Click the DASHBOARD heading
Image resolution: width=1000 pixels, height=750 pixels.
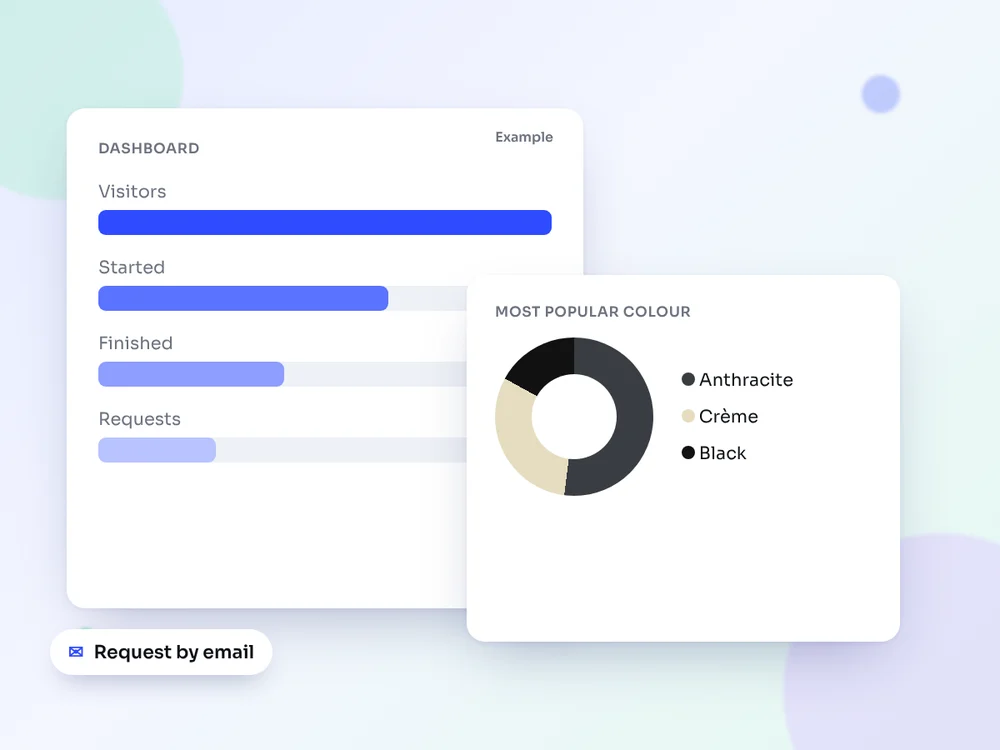click(149, 148)
